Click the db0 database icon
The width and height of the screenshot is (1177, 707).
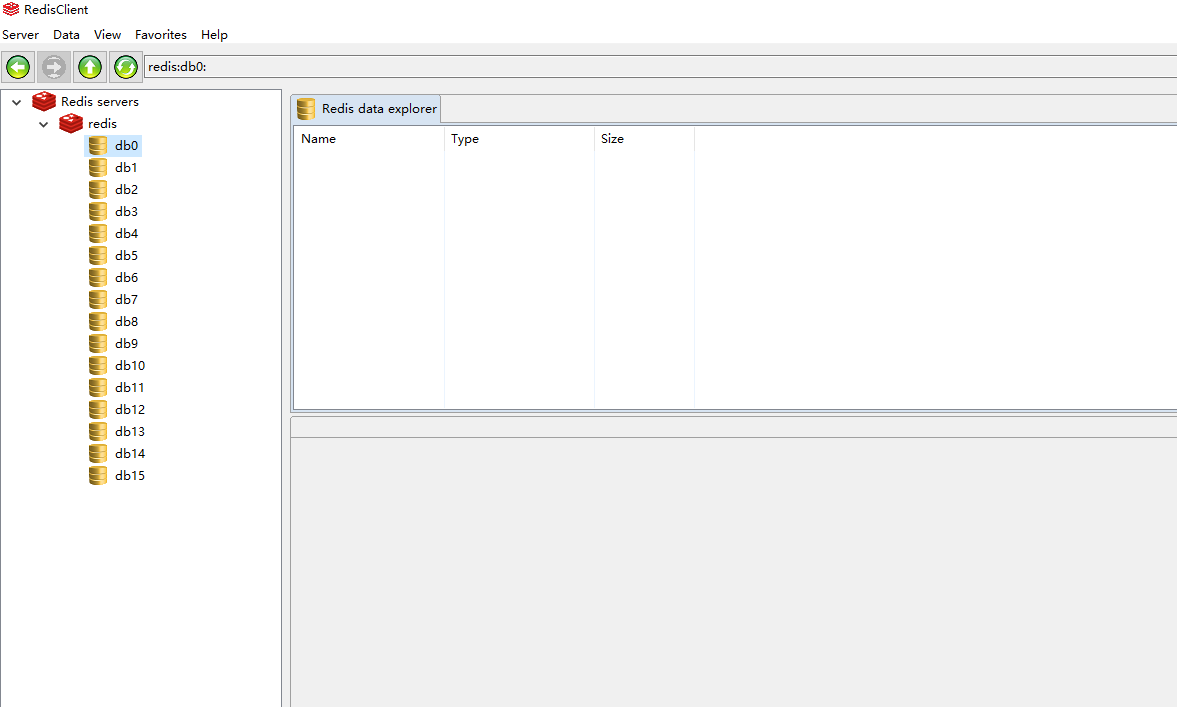pos(98,145)
